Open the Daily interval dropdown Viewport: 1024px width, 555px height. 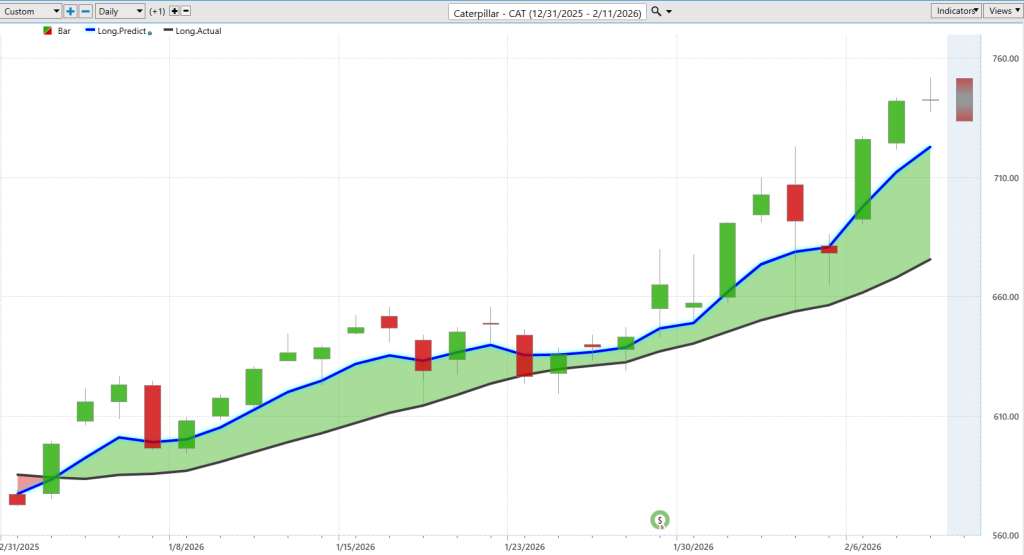point(120,11)
